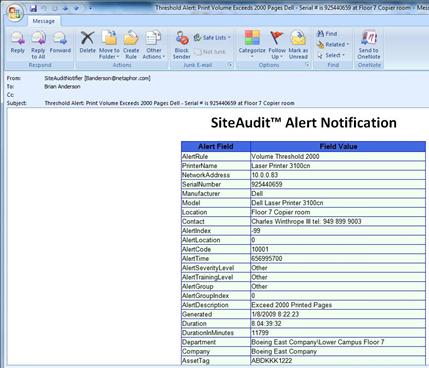Screen dimensions: 429x368
Task: Select the Not Junk button
Action: 210,52
